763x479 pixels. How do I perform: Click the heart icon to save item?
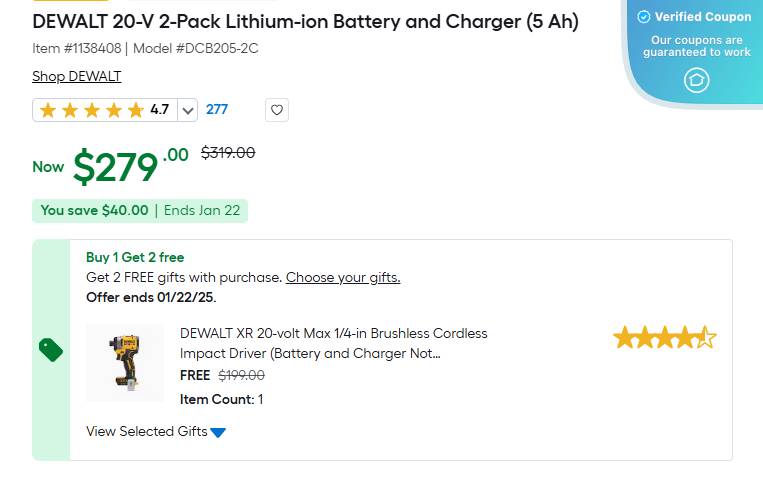click(x=277, y=110)
